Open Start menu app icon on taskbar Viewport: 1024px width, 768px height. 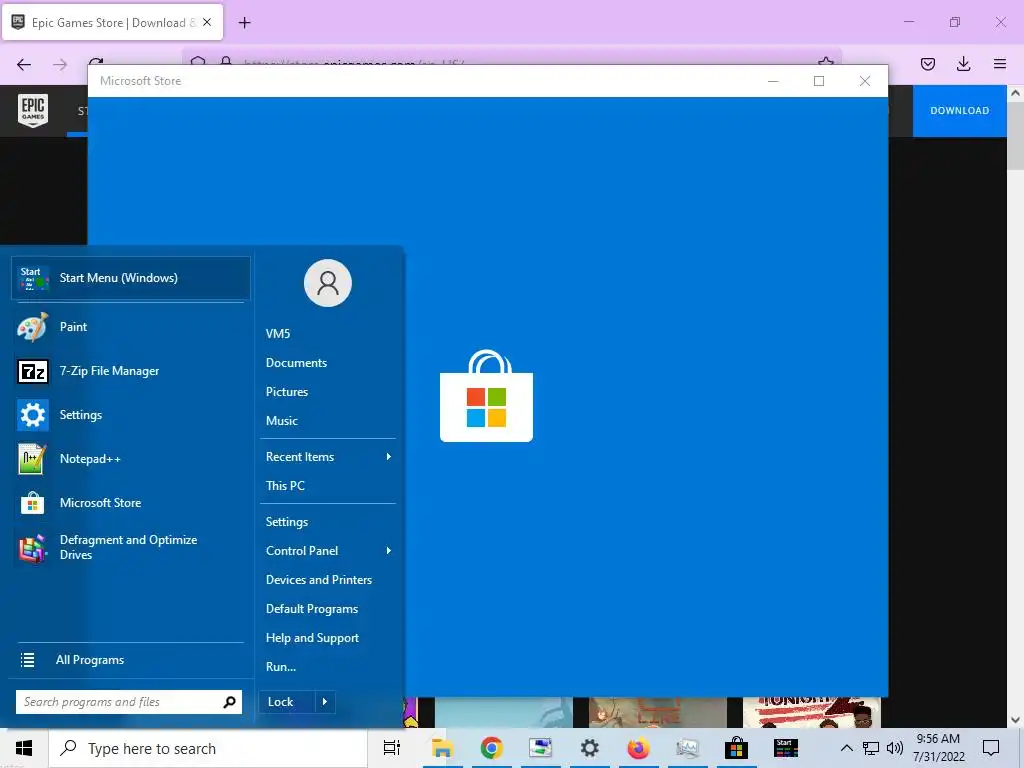pos(786,748)
